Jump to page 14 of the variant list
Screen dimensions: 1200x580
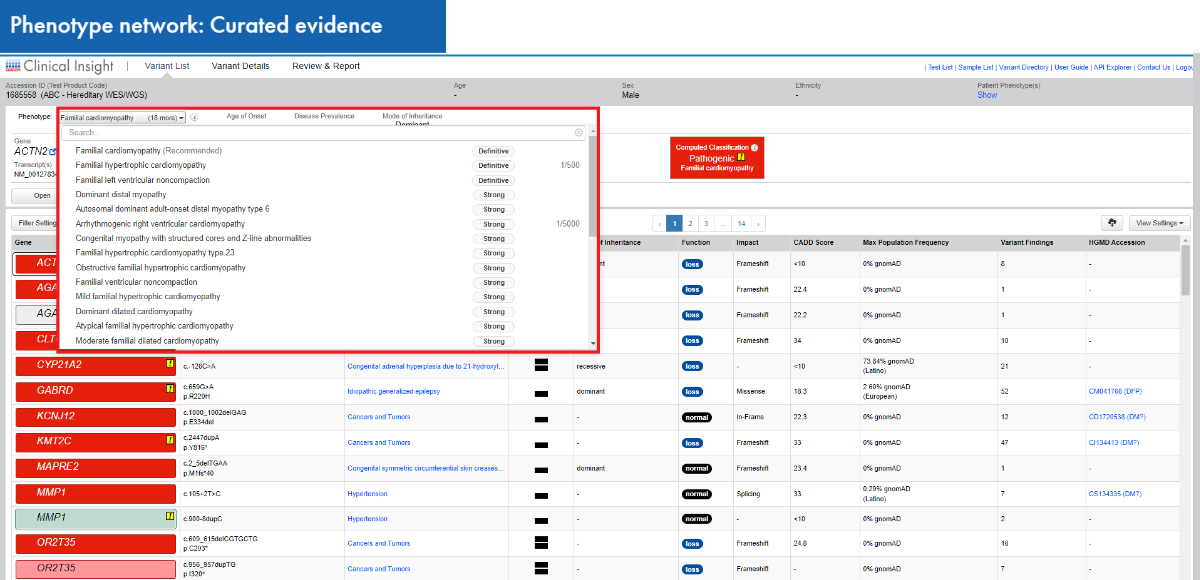point(741,223)
